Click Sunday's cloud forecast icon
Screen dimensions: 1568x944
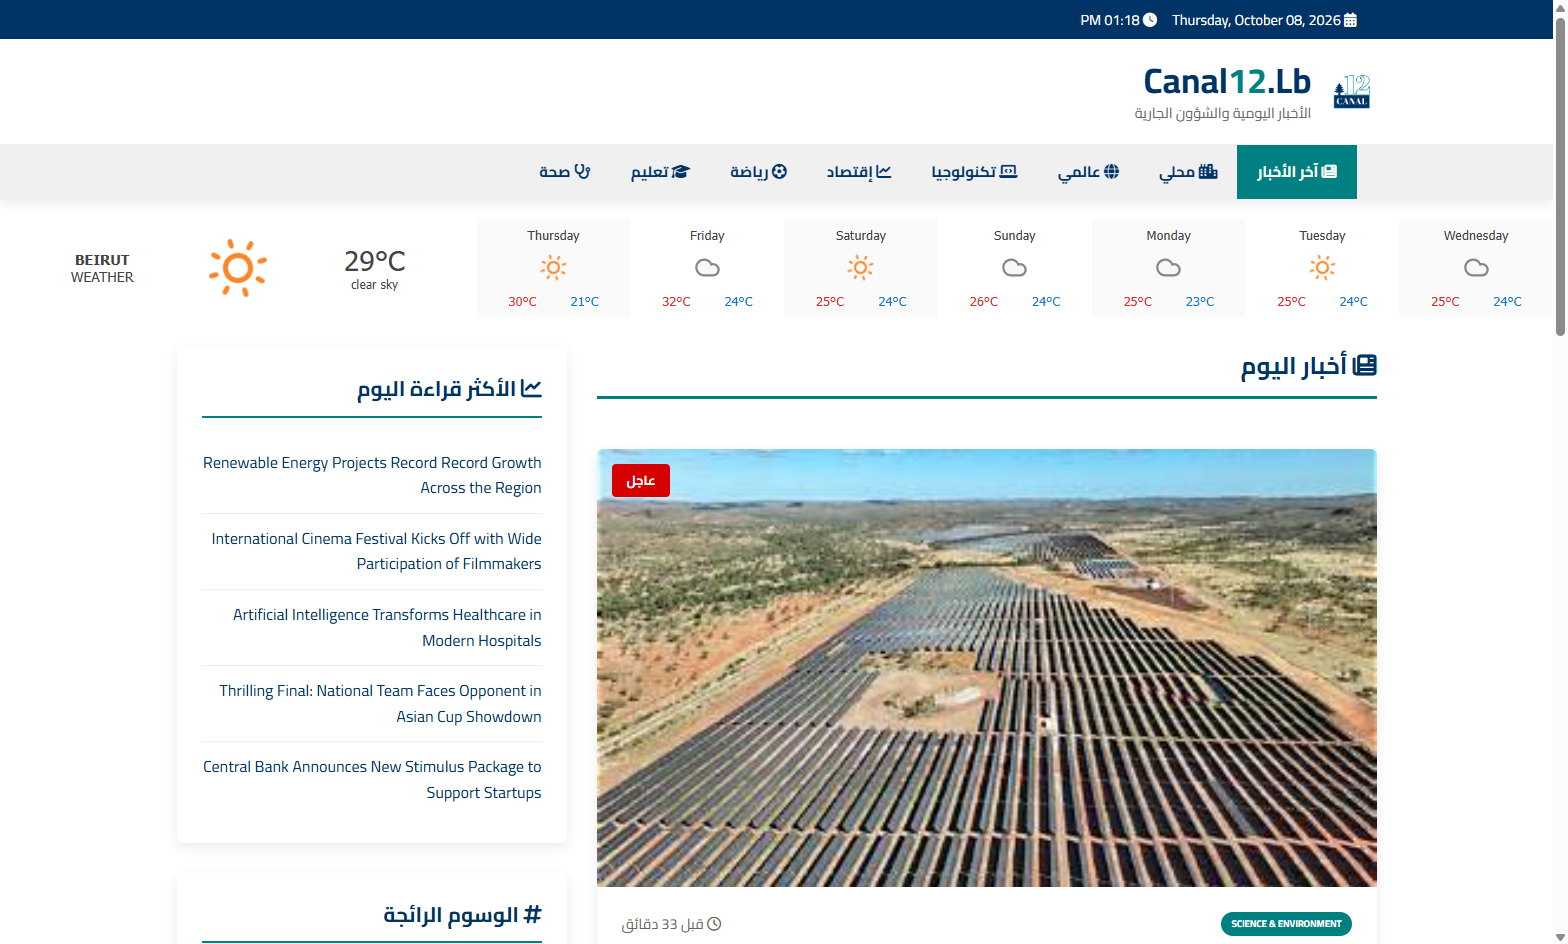[1014, 267]
